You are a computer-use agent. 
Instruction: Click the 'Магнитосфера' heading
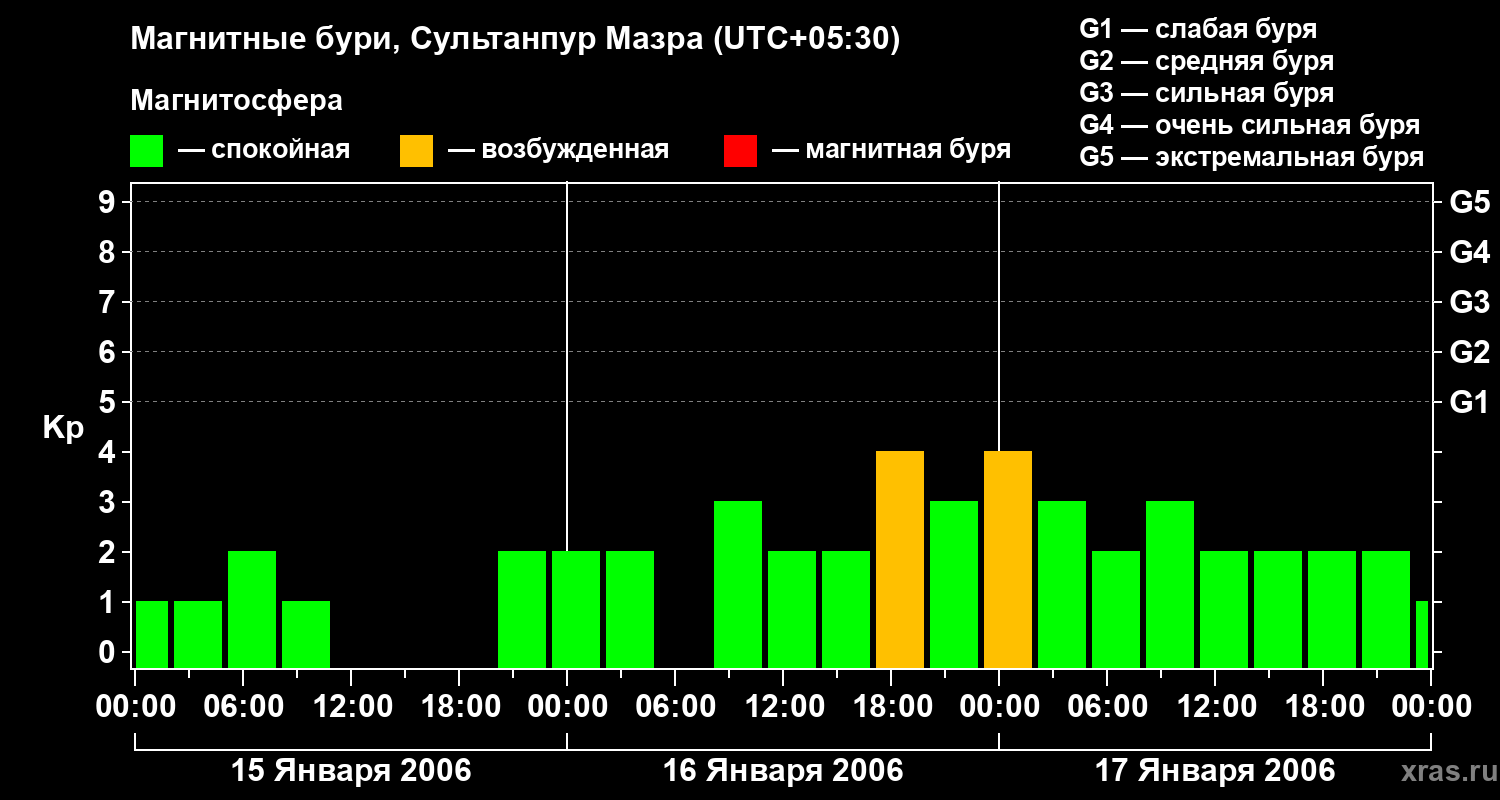237,101
